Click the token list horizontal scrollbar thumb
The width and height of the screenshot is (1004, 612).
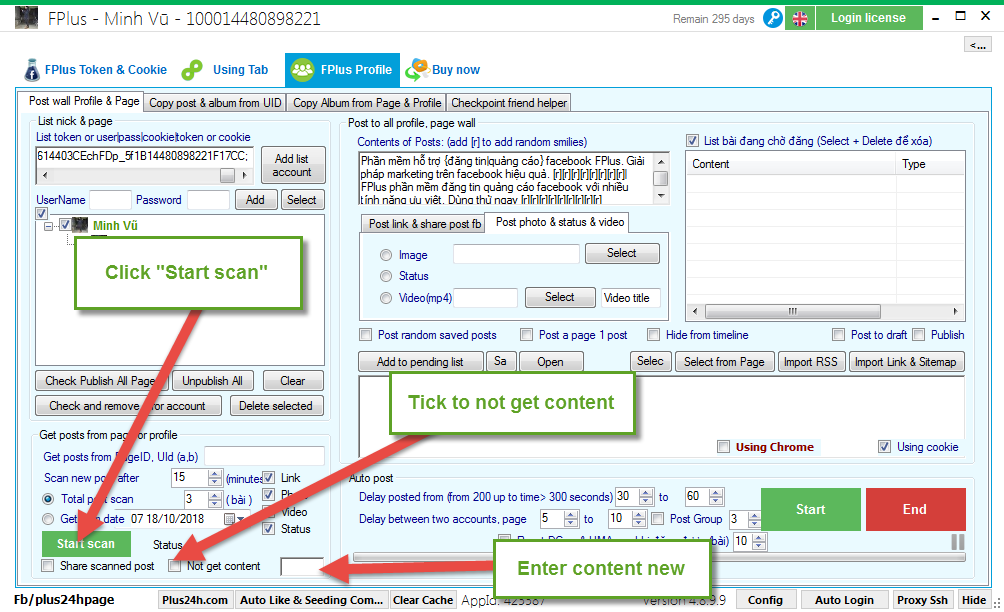[x=227, y=175]
